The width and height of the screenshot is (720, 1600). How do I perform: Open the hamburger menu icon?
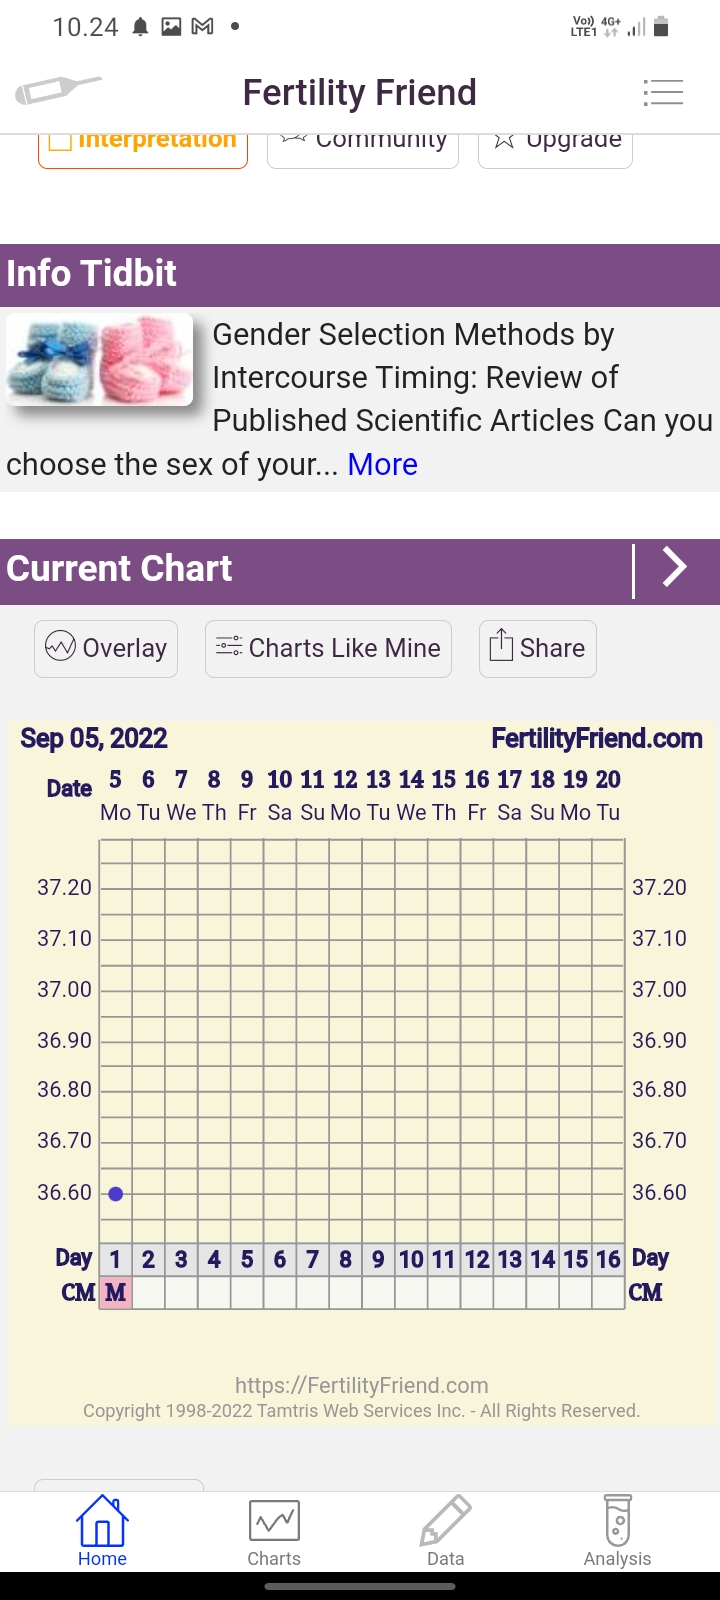(663, 92)
